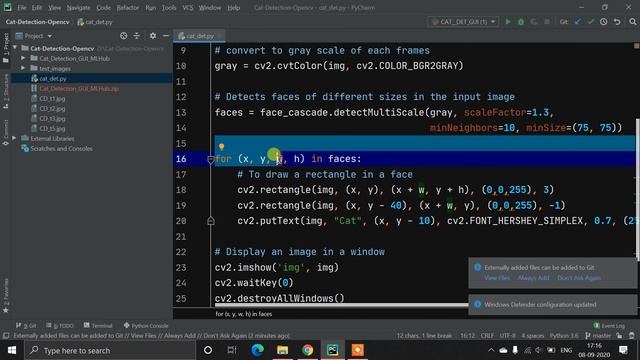Click View Files link in Git notification
This screenshot has height=360, width=640.
pos(497,278)
